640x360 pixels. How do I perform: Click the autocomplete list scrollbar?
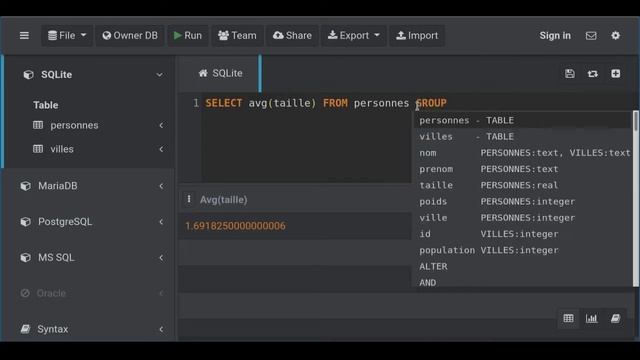point(636,121)
